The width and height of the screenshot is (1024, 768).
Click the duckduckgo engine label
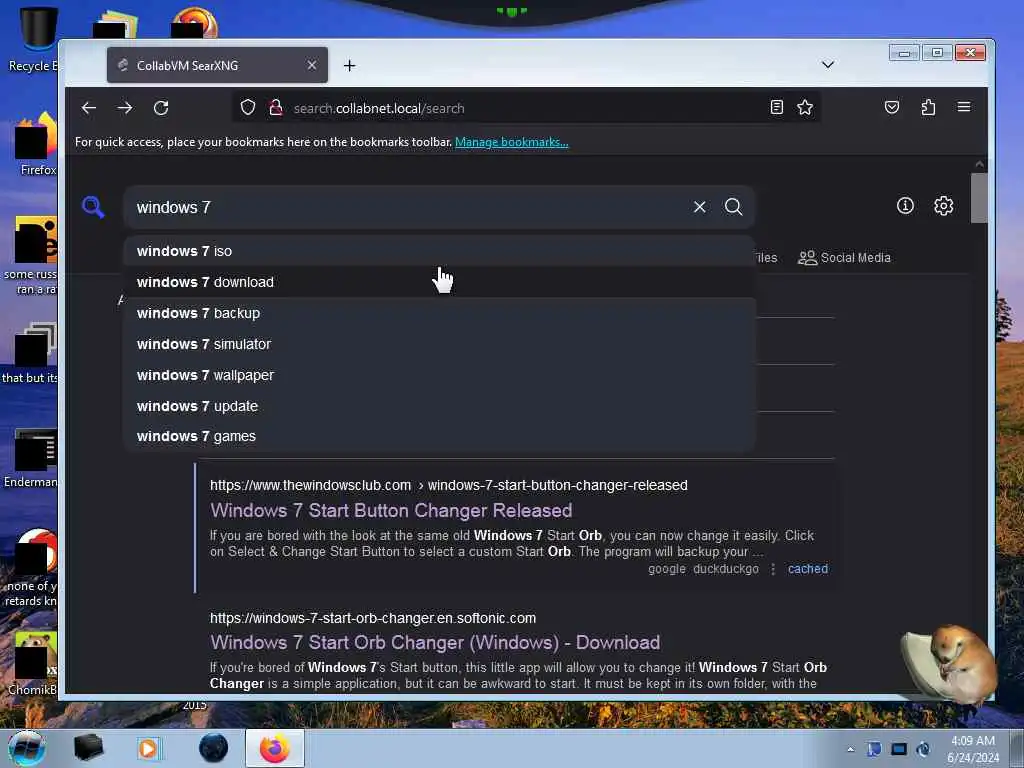tap(726, 569)
